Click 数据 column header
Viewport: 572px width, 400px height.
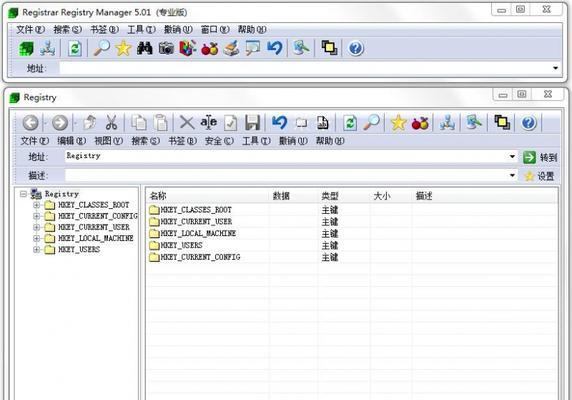pos(293,196)
